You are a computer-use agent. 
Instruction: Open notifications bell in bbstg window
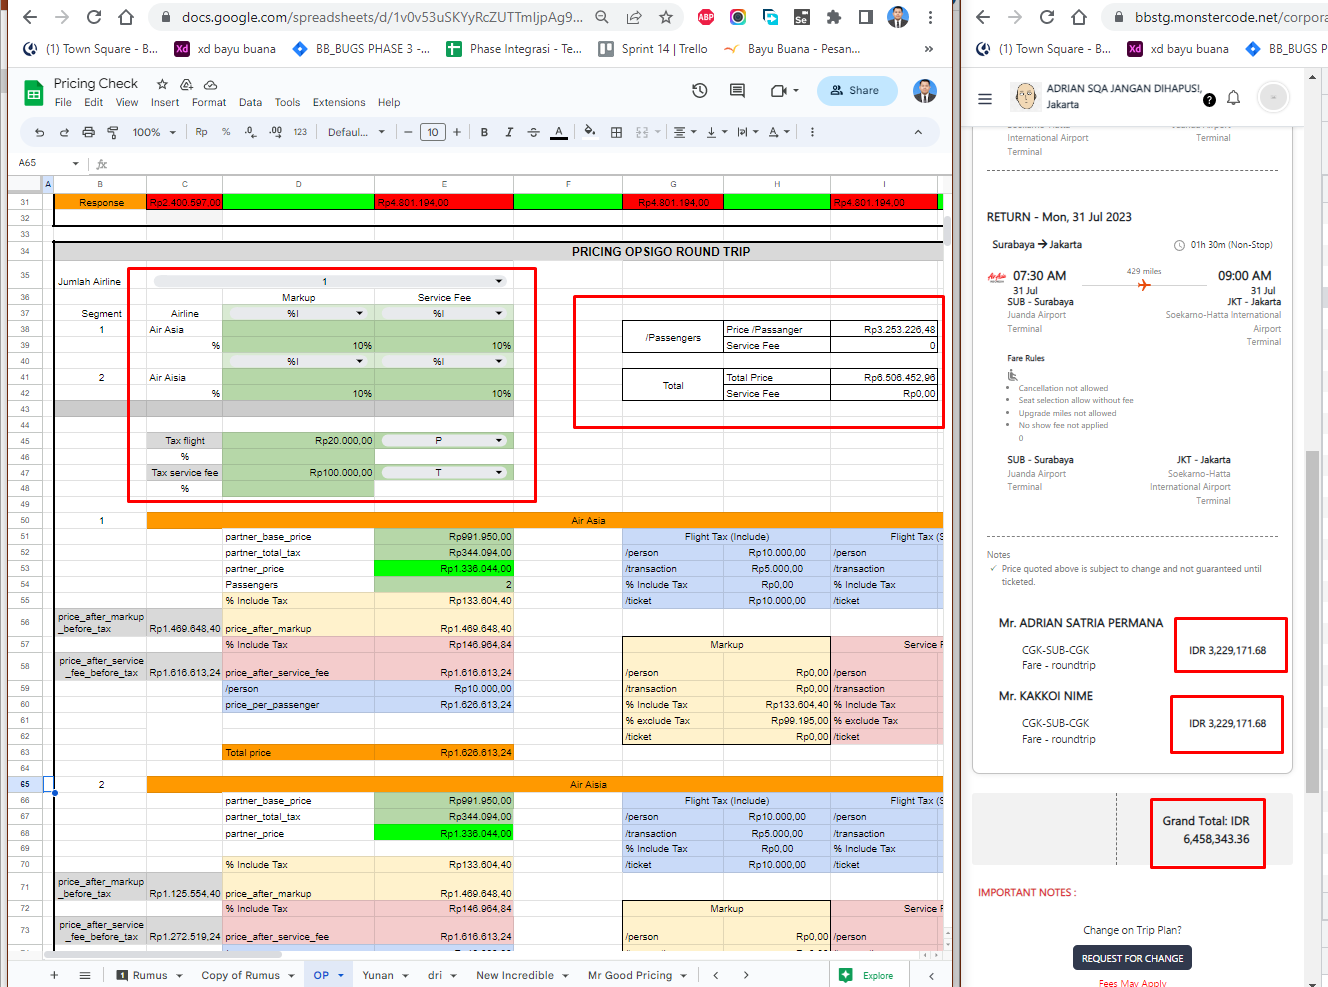point(1233,98)
